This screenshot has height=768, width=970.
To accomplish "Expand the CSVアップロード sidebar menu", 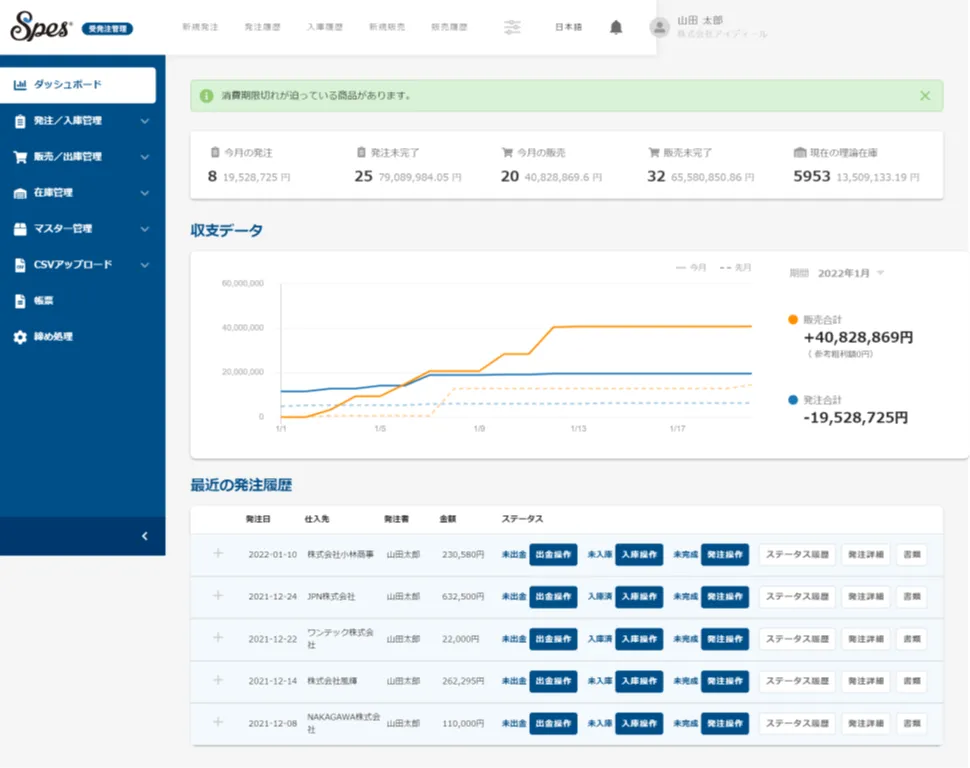I will [x=144, y=265].
